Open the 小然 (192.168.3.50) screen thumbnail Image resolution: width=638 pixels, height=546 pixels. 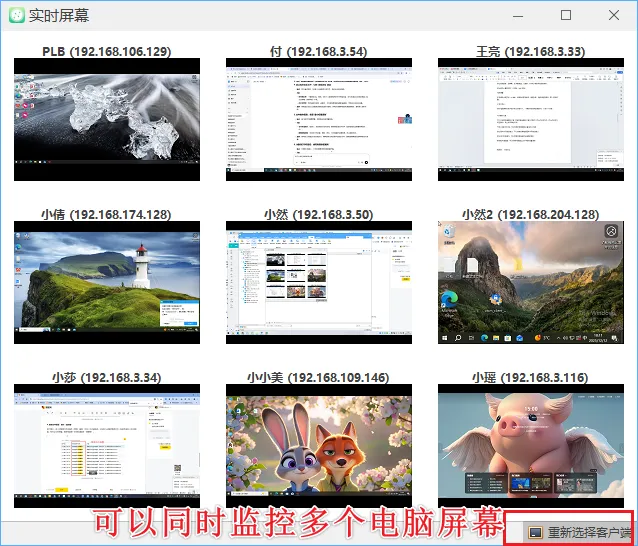(x=319, y=282)
